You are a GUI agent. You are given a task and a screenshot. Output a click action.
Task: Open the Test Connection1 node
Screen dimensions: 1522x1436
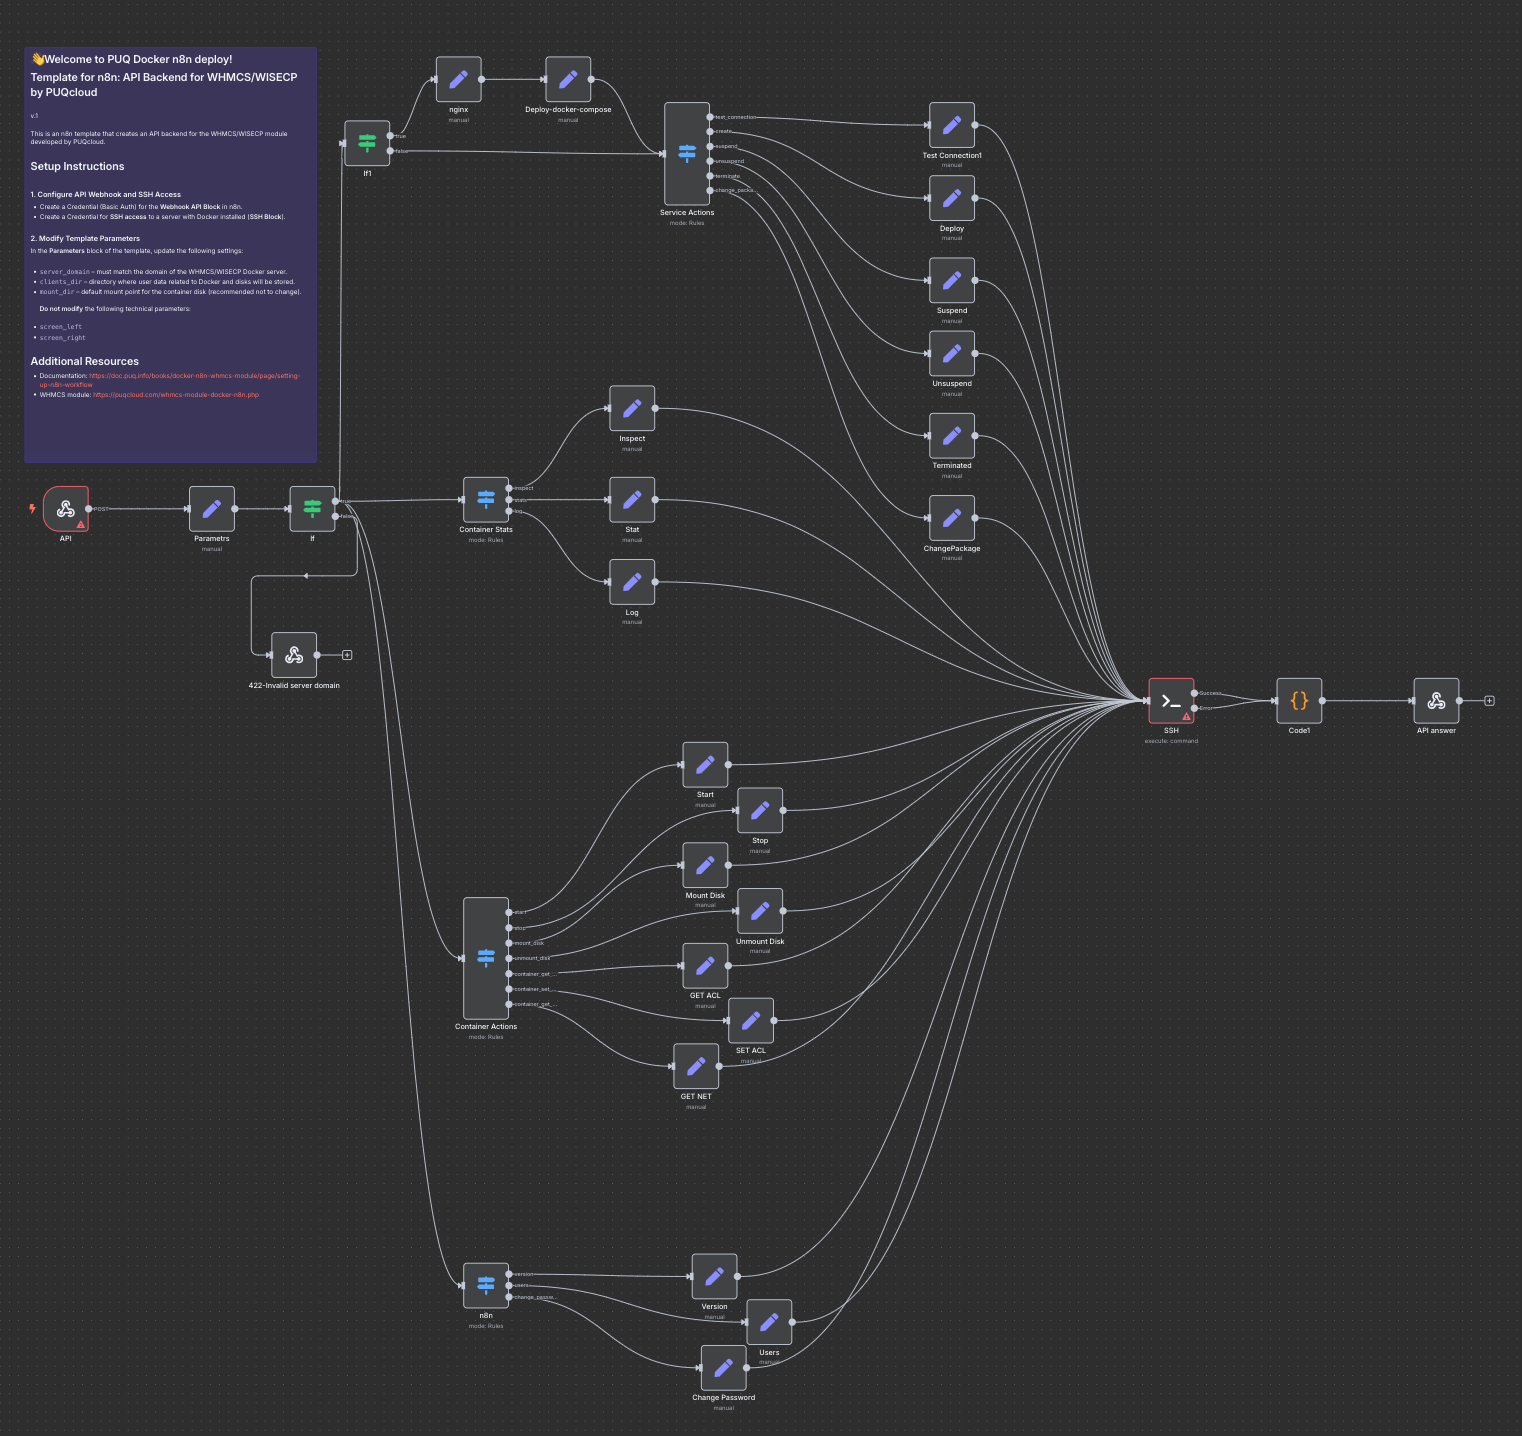coord(952,125)
